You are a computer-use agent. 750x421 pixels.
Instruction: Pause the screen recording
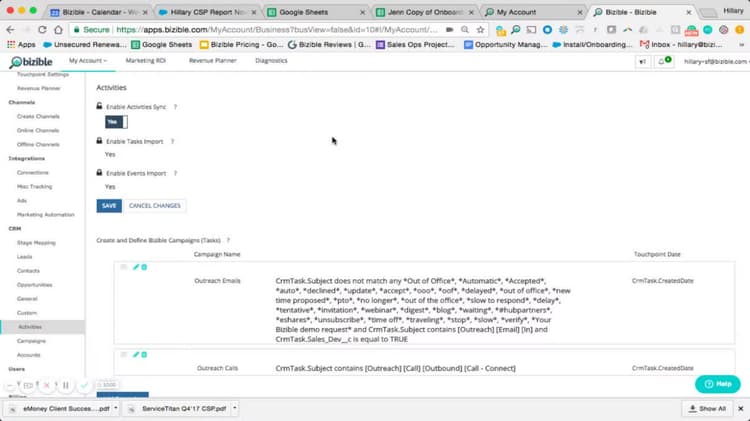[x=66, y=385]
